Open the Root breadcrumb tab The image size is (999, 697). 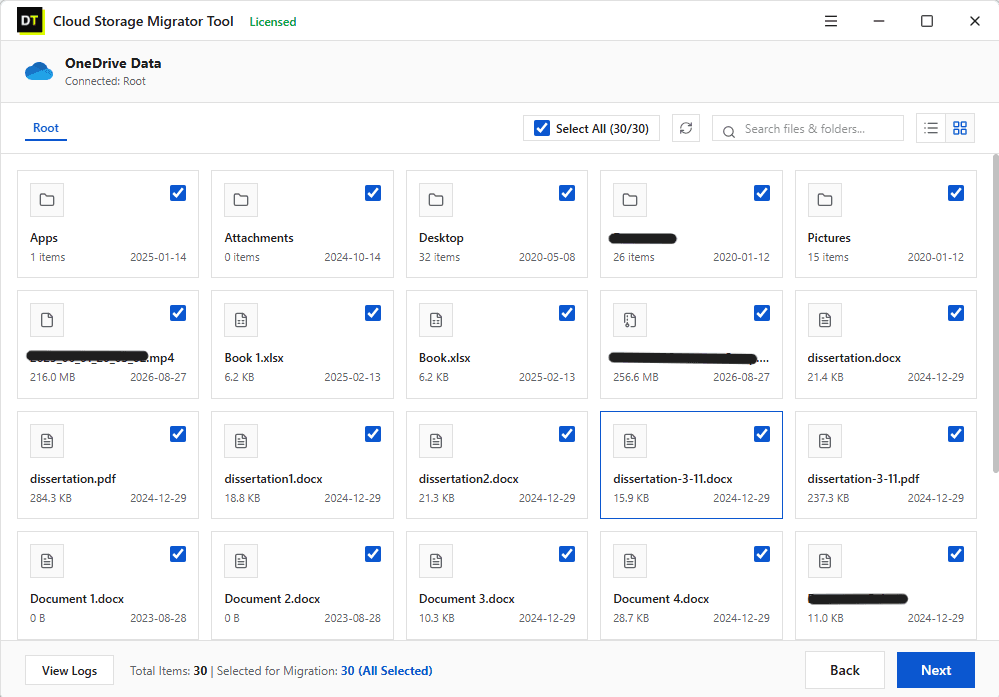point(46,128)
